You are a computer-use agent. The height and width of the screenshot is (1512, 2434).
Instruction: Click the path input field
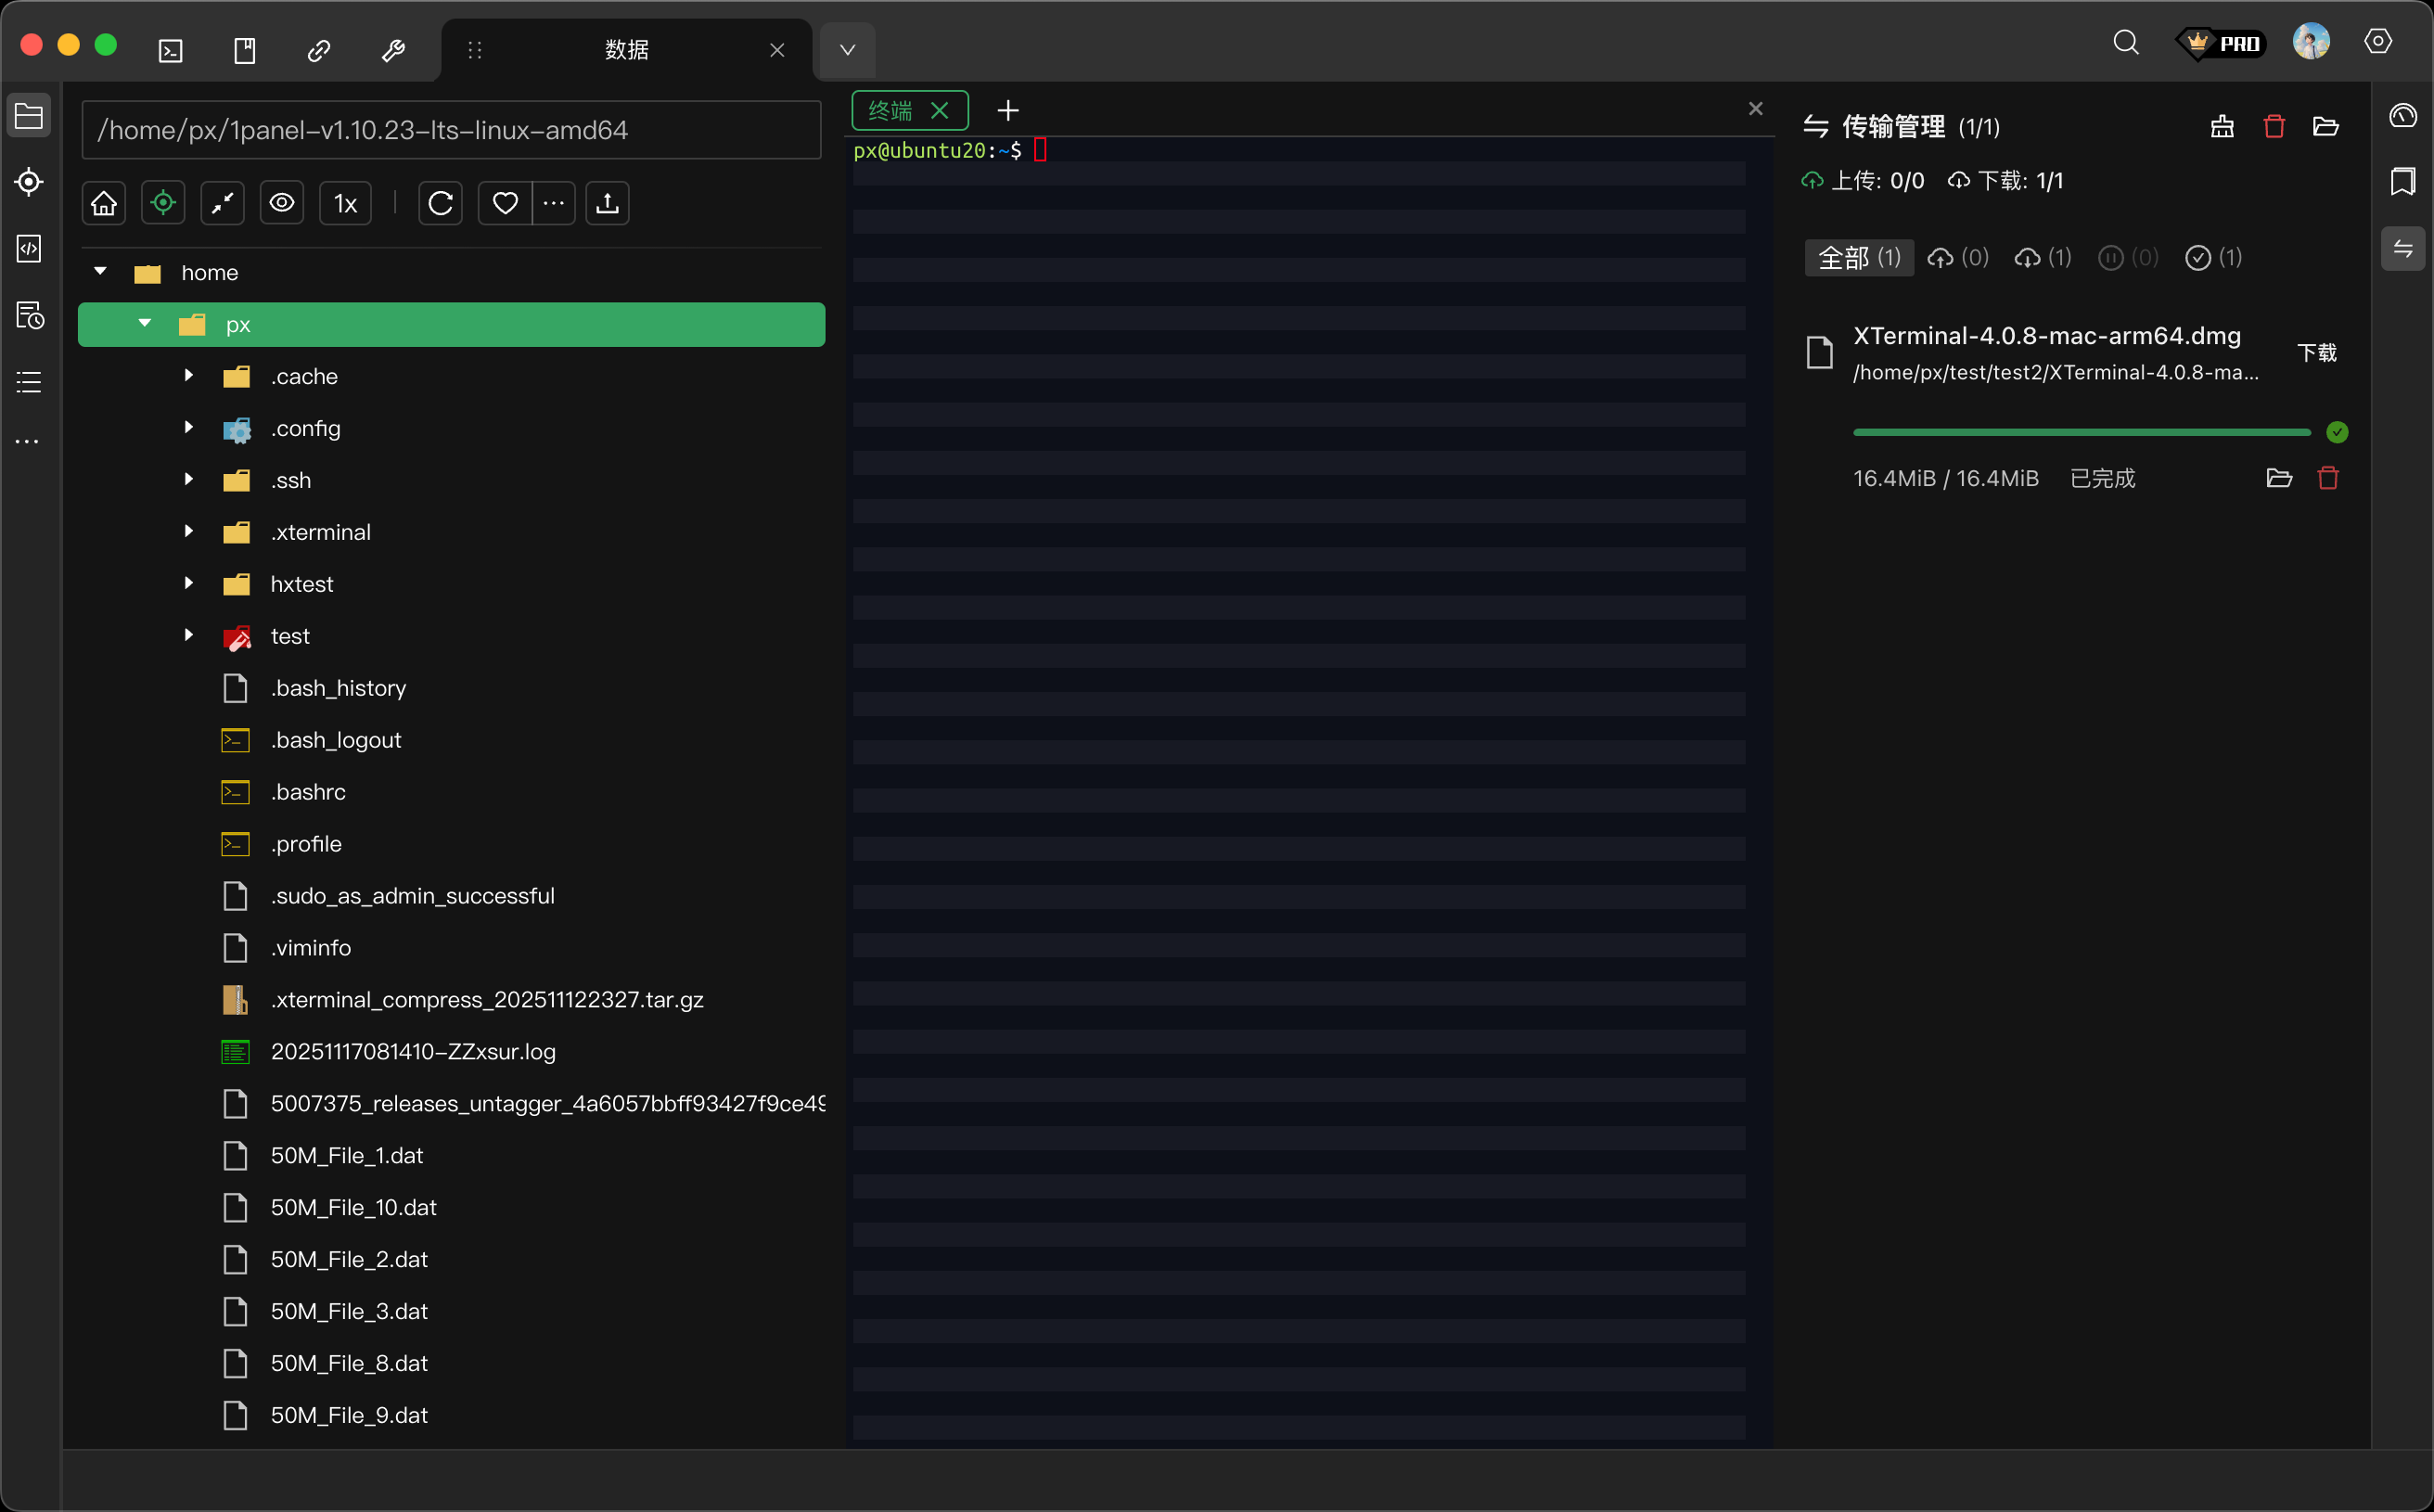tap(451, 130)
